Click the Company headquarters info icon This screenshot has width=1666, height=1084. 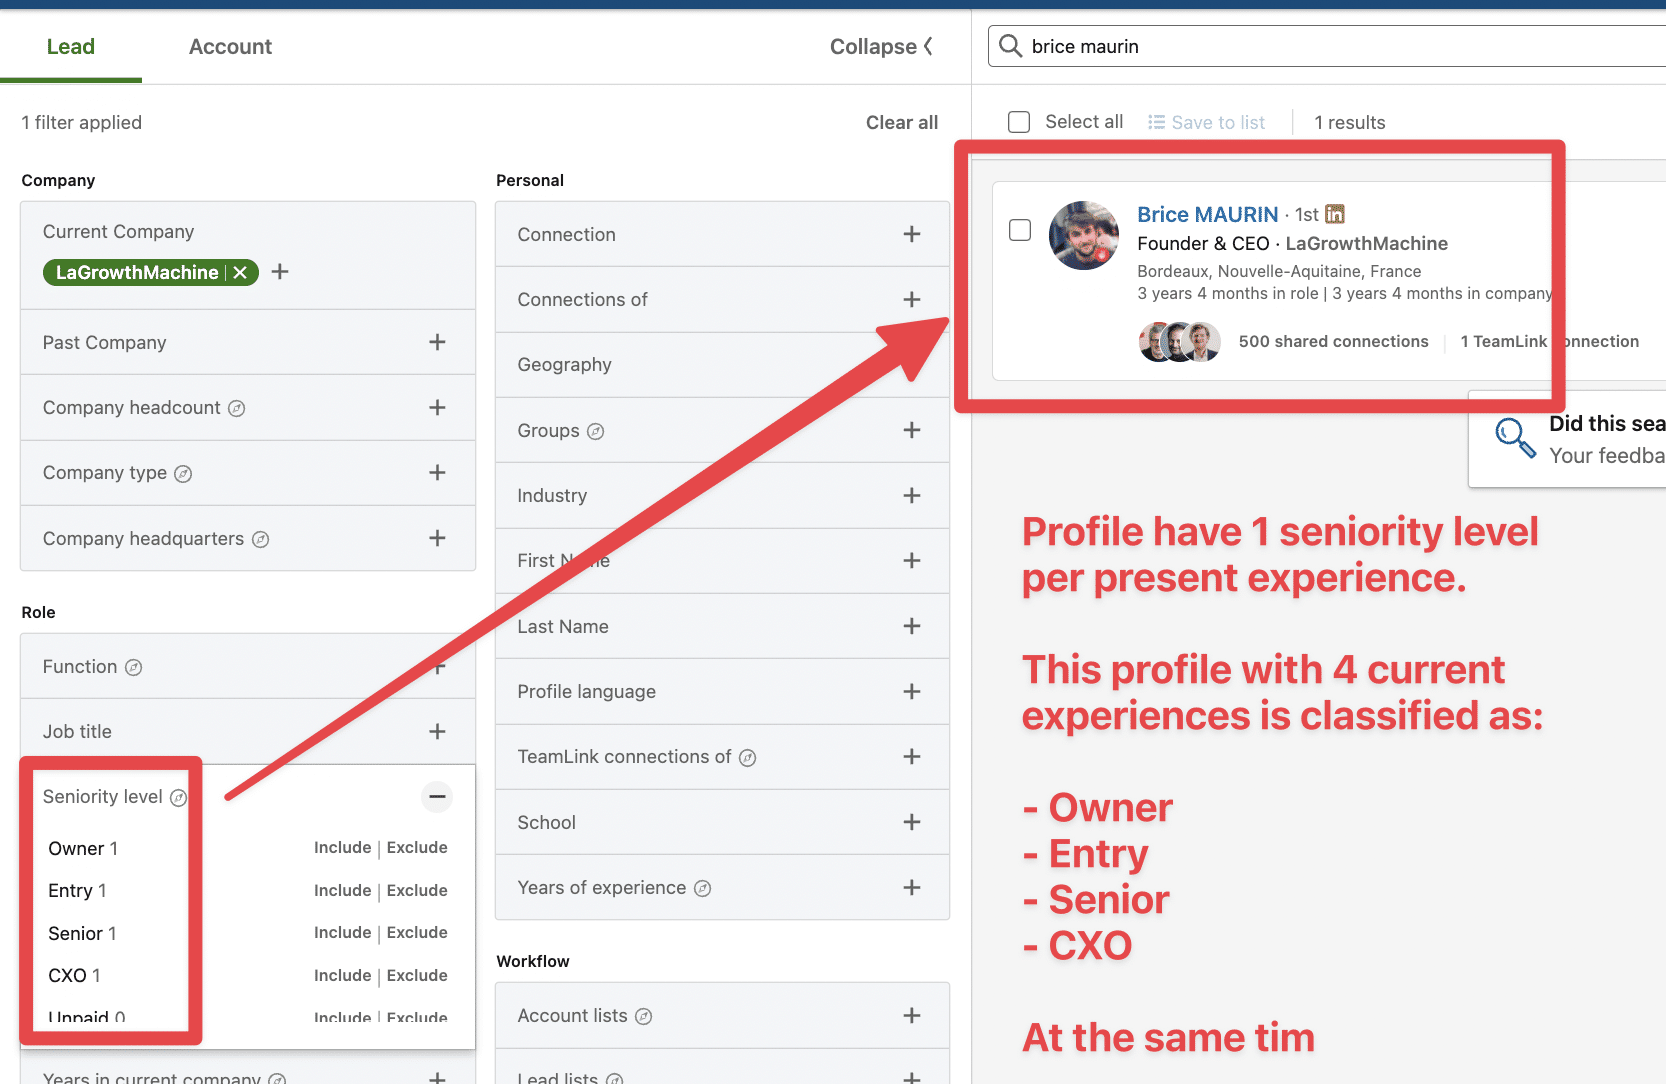261,539
